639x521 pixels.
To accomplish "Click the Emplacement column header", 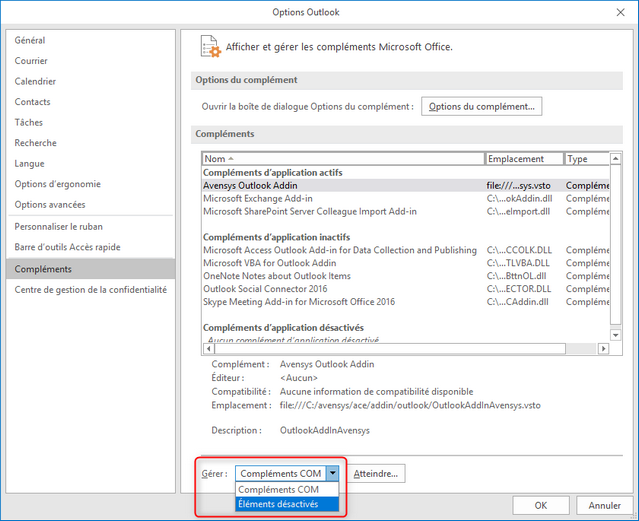I will (523, 159).
